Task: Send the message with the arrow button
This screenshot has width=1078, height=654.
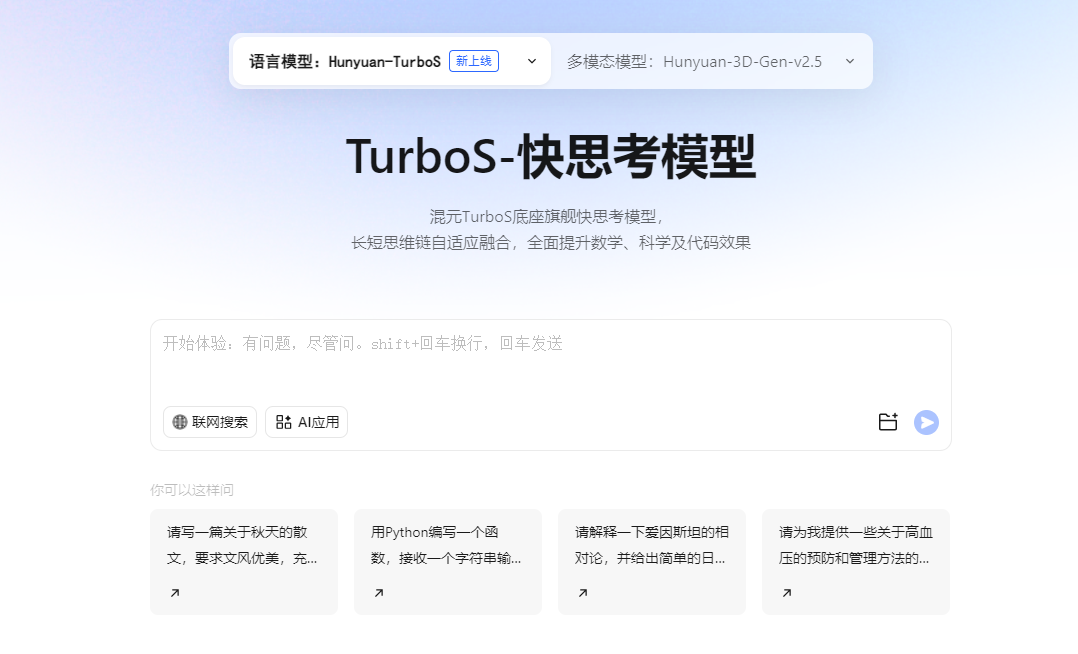Action: pyautogui.click(x=926, y=422)
